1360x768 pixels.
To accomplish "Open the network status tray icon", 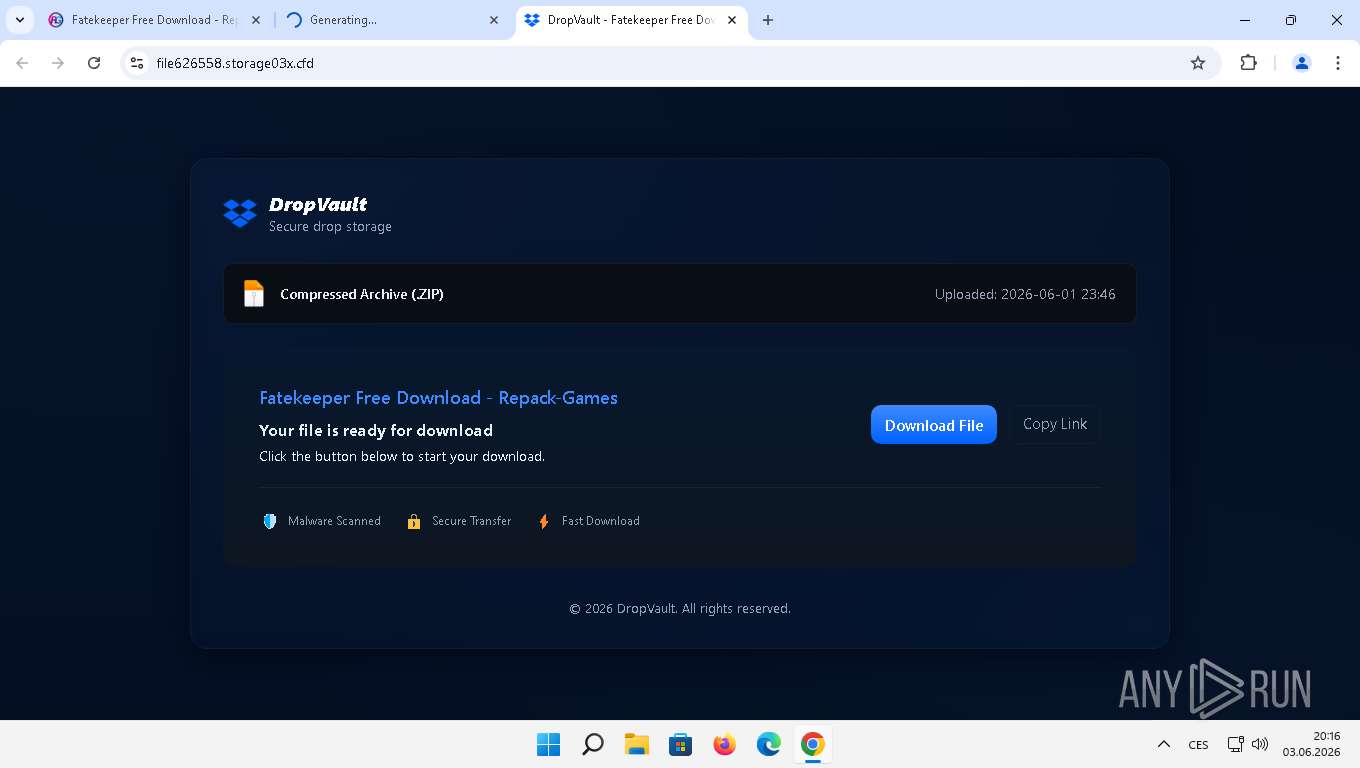I will pyautogui.click(x=1236, y=744).
